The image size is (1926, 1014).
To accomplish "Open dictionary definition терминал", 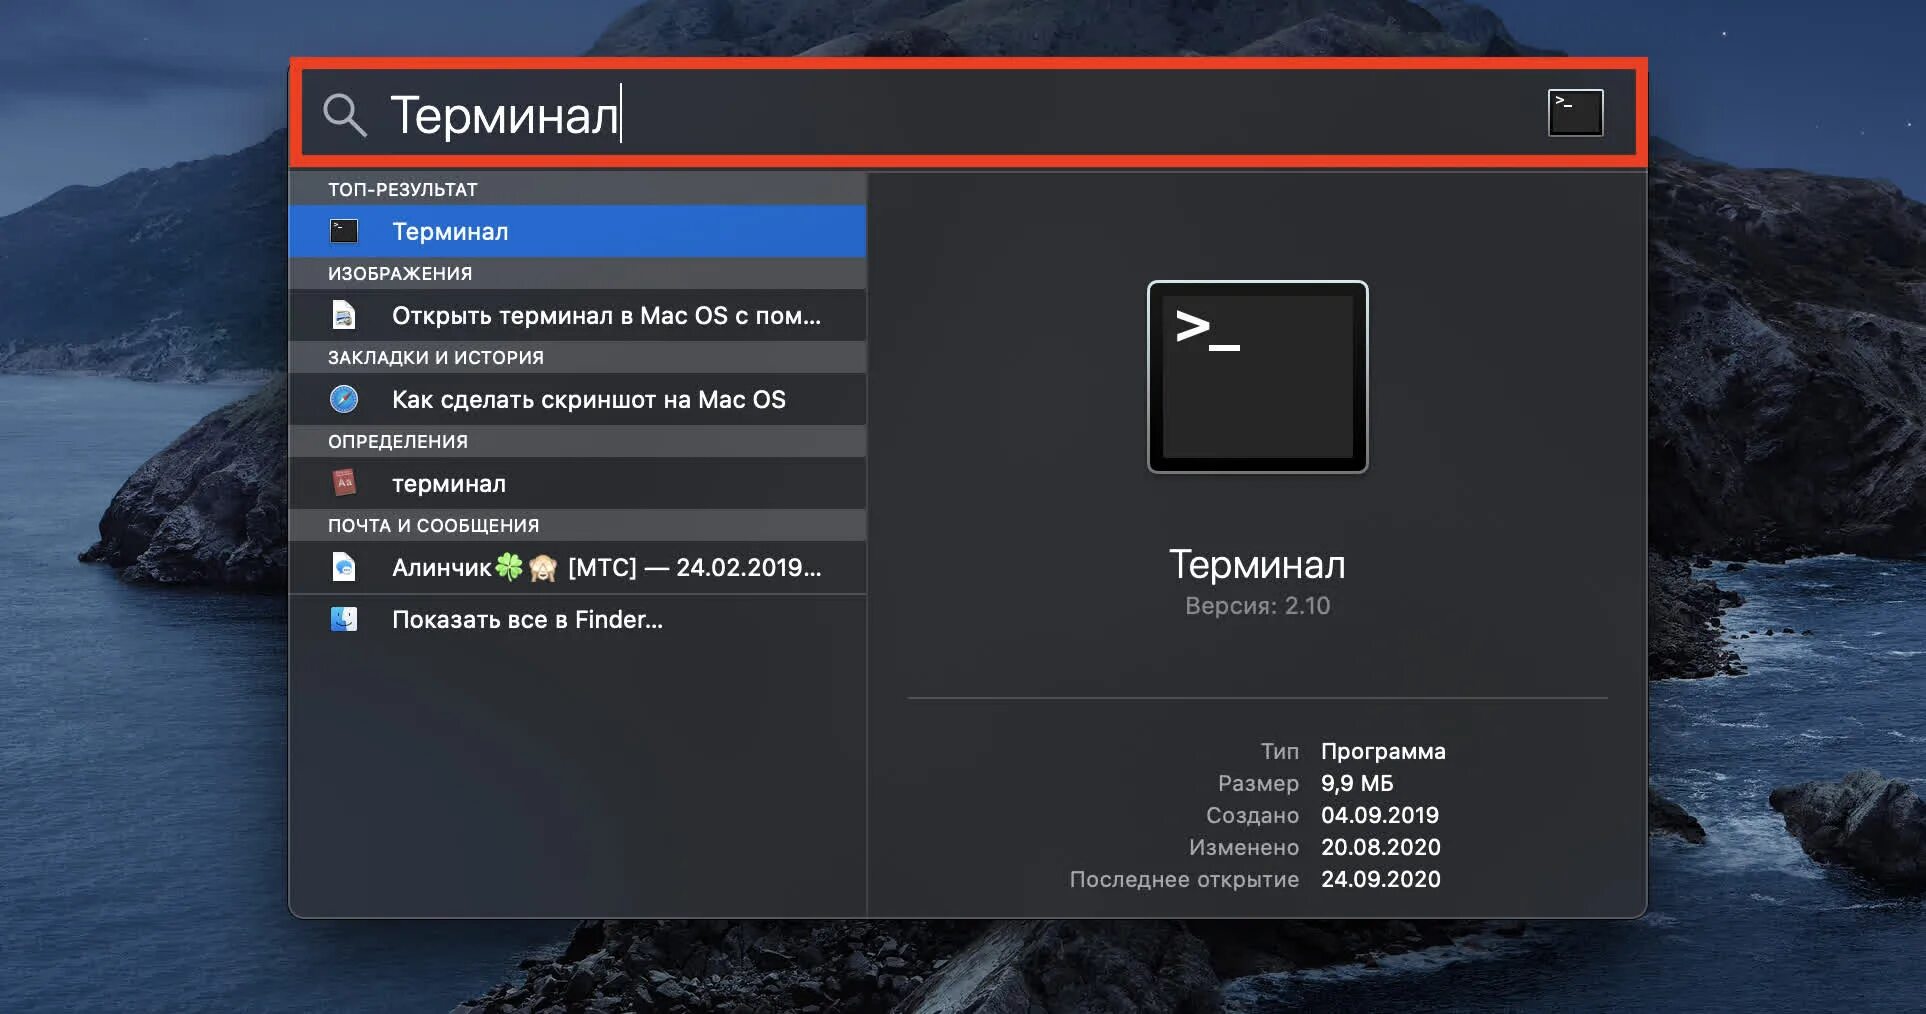I will click(577, 483).
